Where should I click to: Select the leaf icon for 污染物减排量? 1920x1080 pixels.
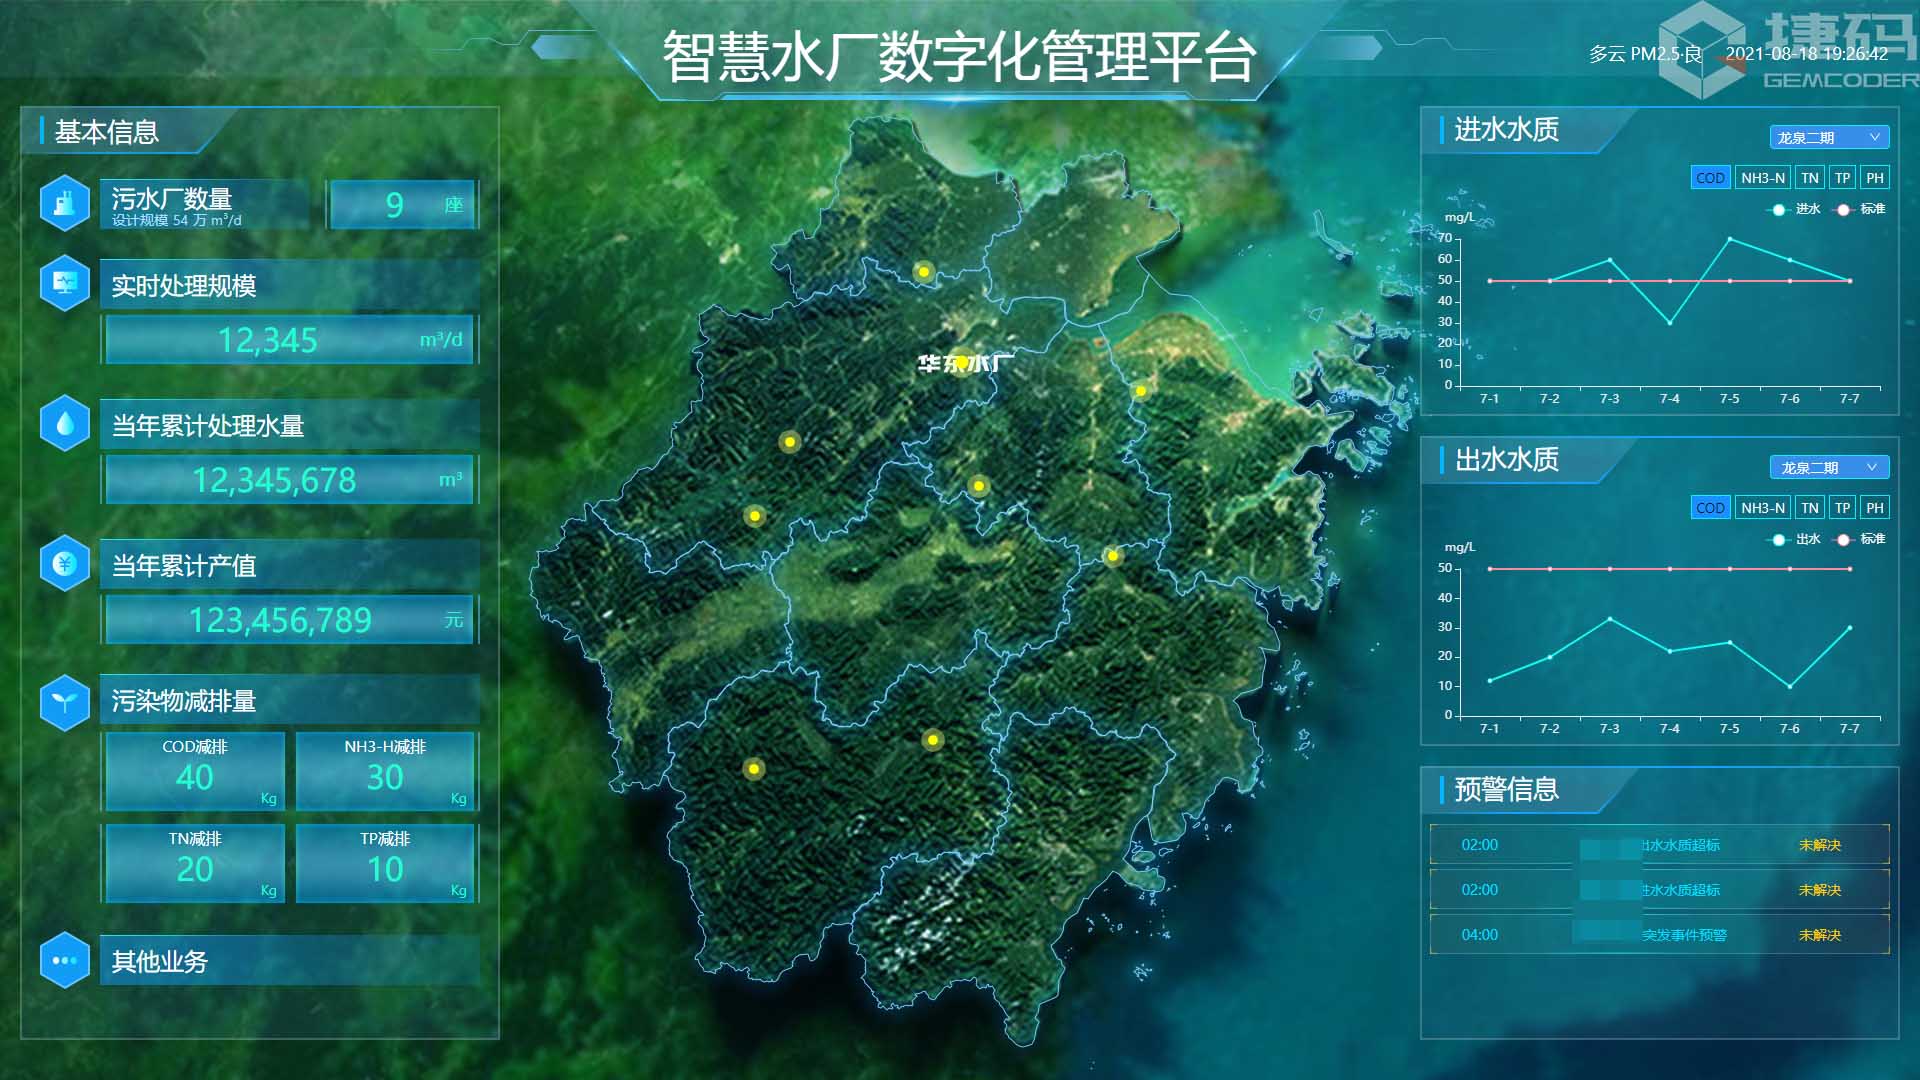pos(64,701)
